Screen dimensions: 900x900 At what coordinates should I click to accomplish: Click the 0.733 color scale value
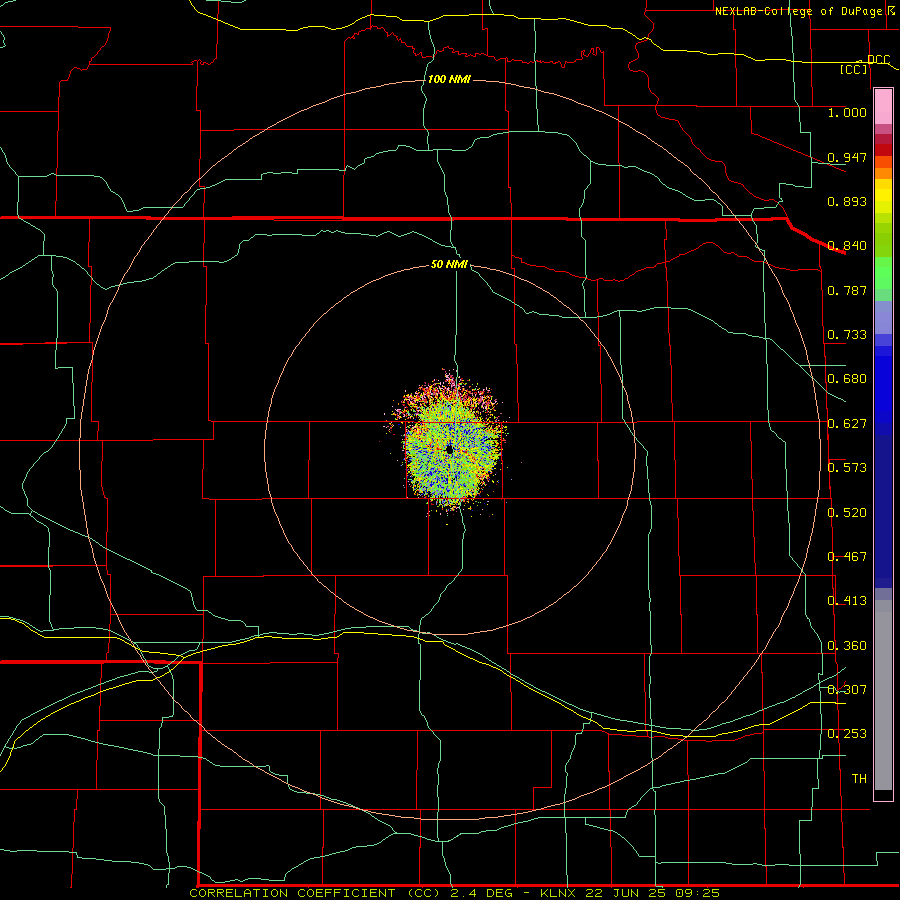point(847,335)
